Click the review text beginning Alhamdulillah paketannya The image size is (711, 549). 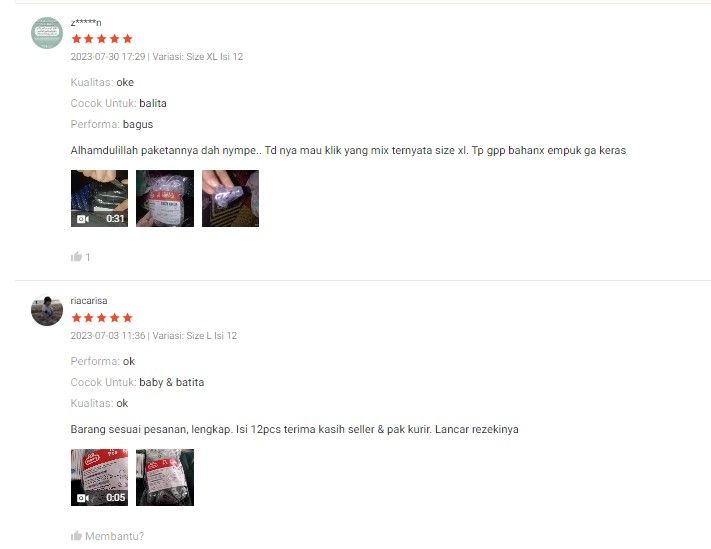(348, 150)
